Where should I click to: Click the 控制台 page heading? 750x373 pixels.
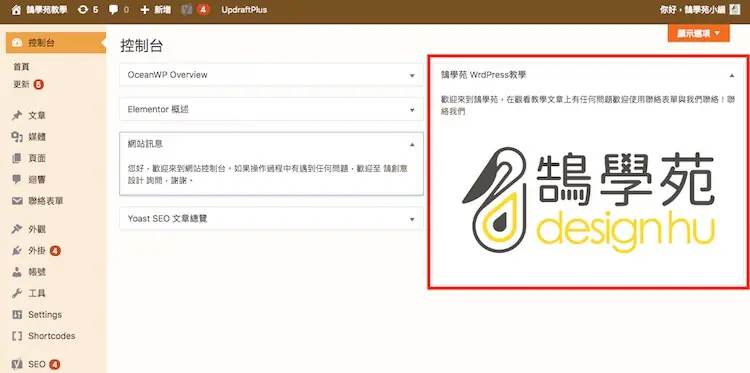142,46
